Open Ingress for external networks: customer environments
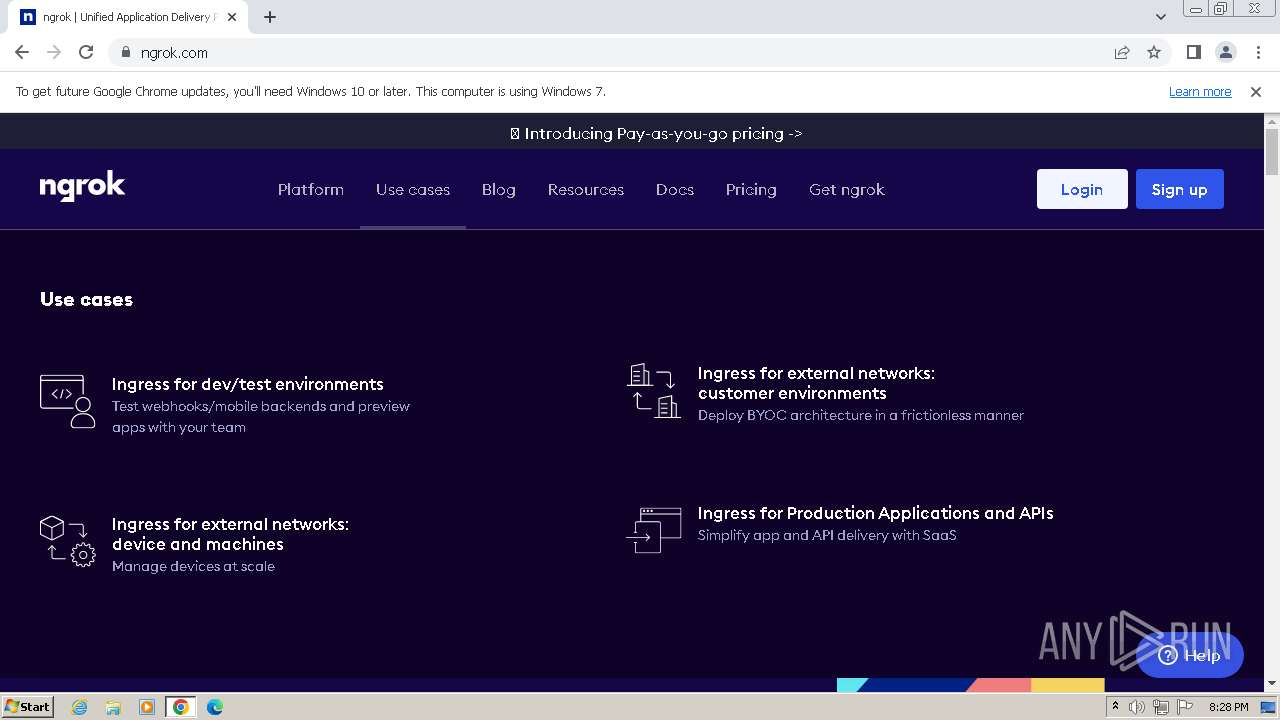This screenshot has height=720, width=1280. point(816,383)
